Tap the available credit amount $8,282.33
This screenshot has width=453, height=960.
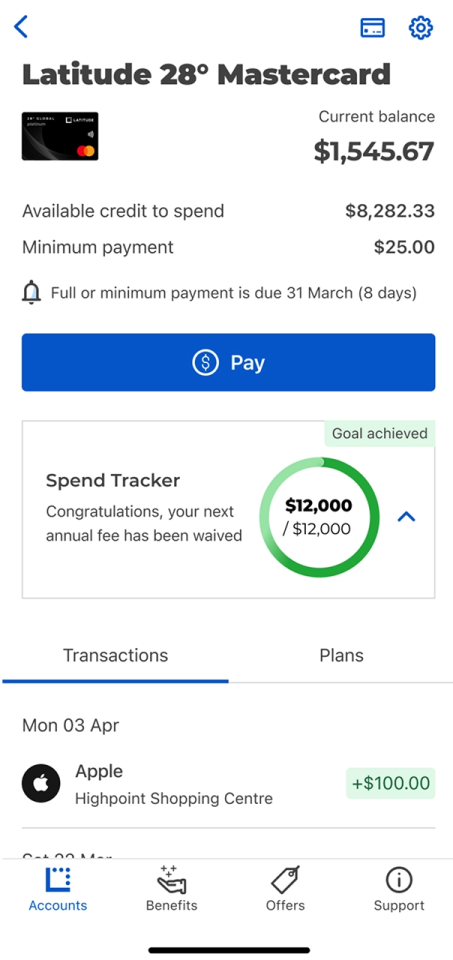coord(390,211)
